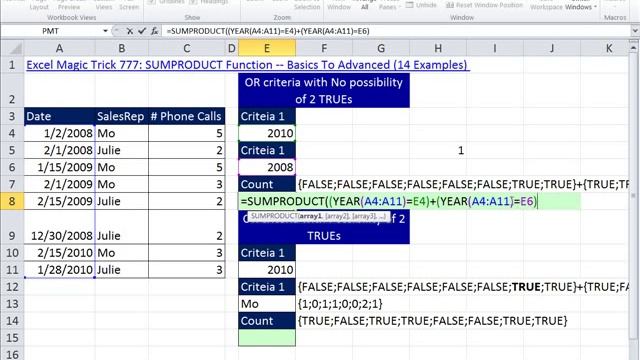This screenshot has height=360, width=640.
Task: Open Insert Function via the fx icon
Action: click(x=154, y=31)
